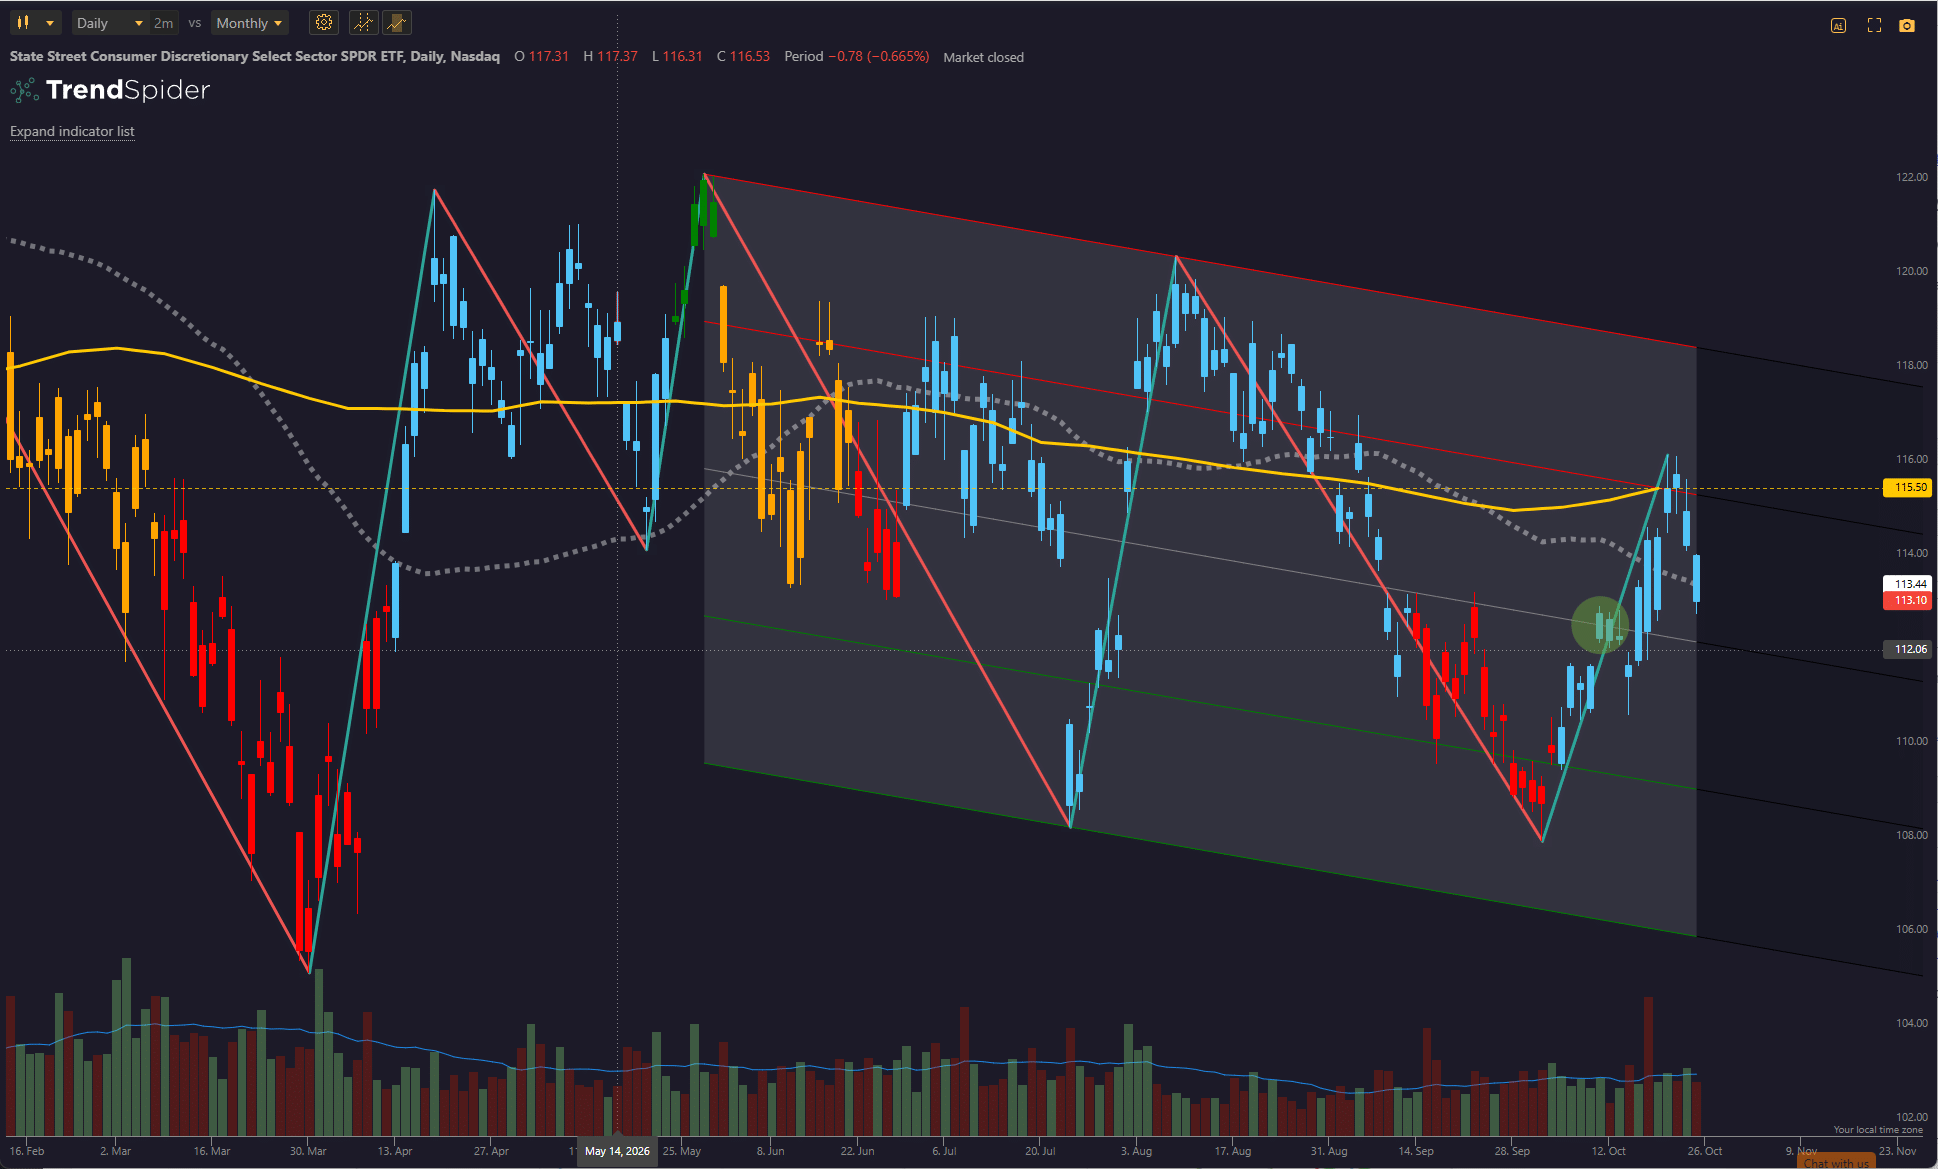The image size is (1938, 1169).
Task: Click the 113.10 red price label
Action: [1909, 600]
